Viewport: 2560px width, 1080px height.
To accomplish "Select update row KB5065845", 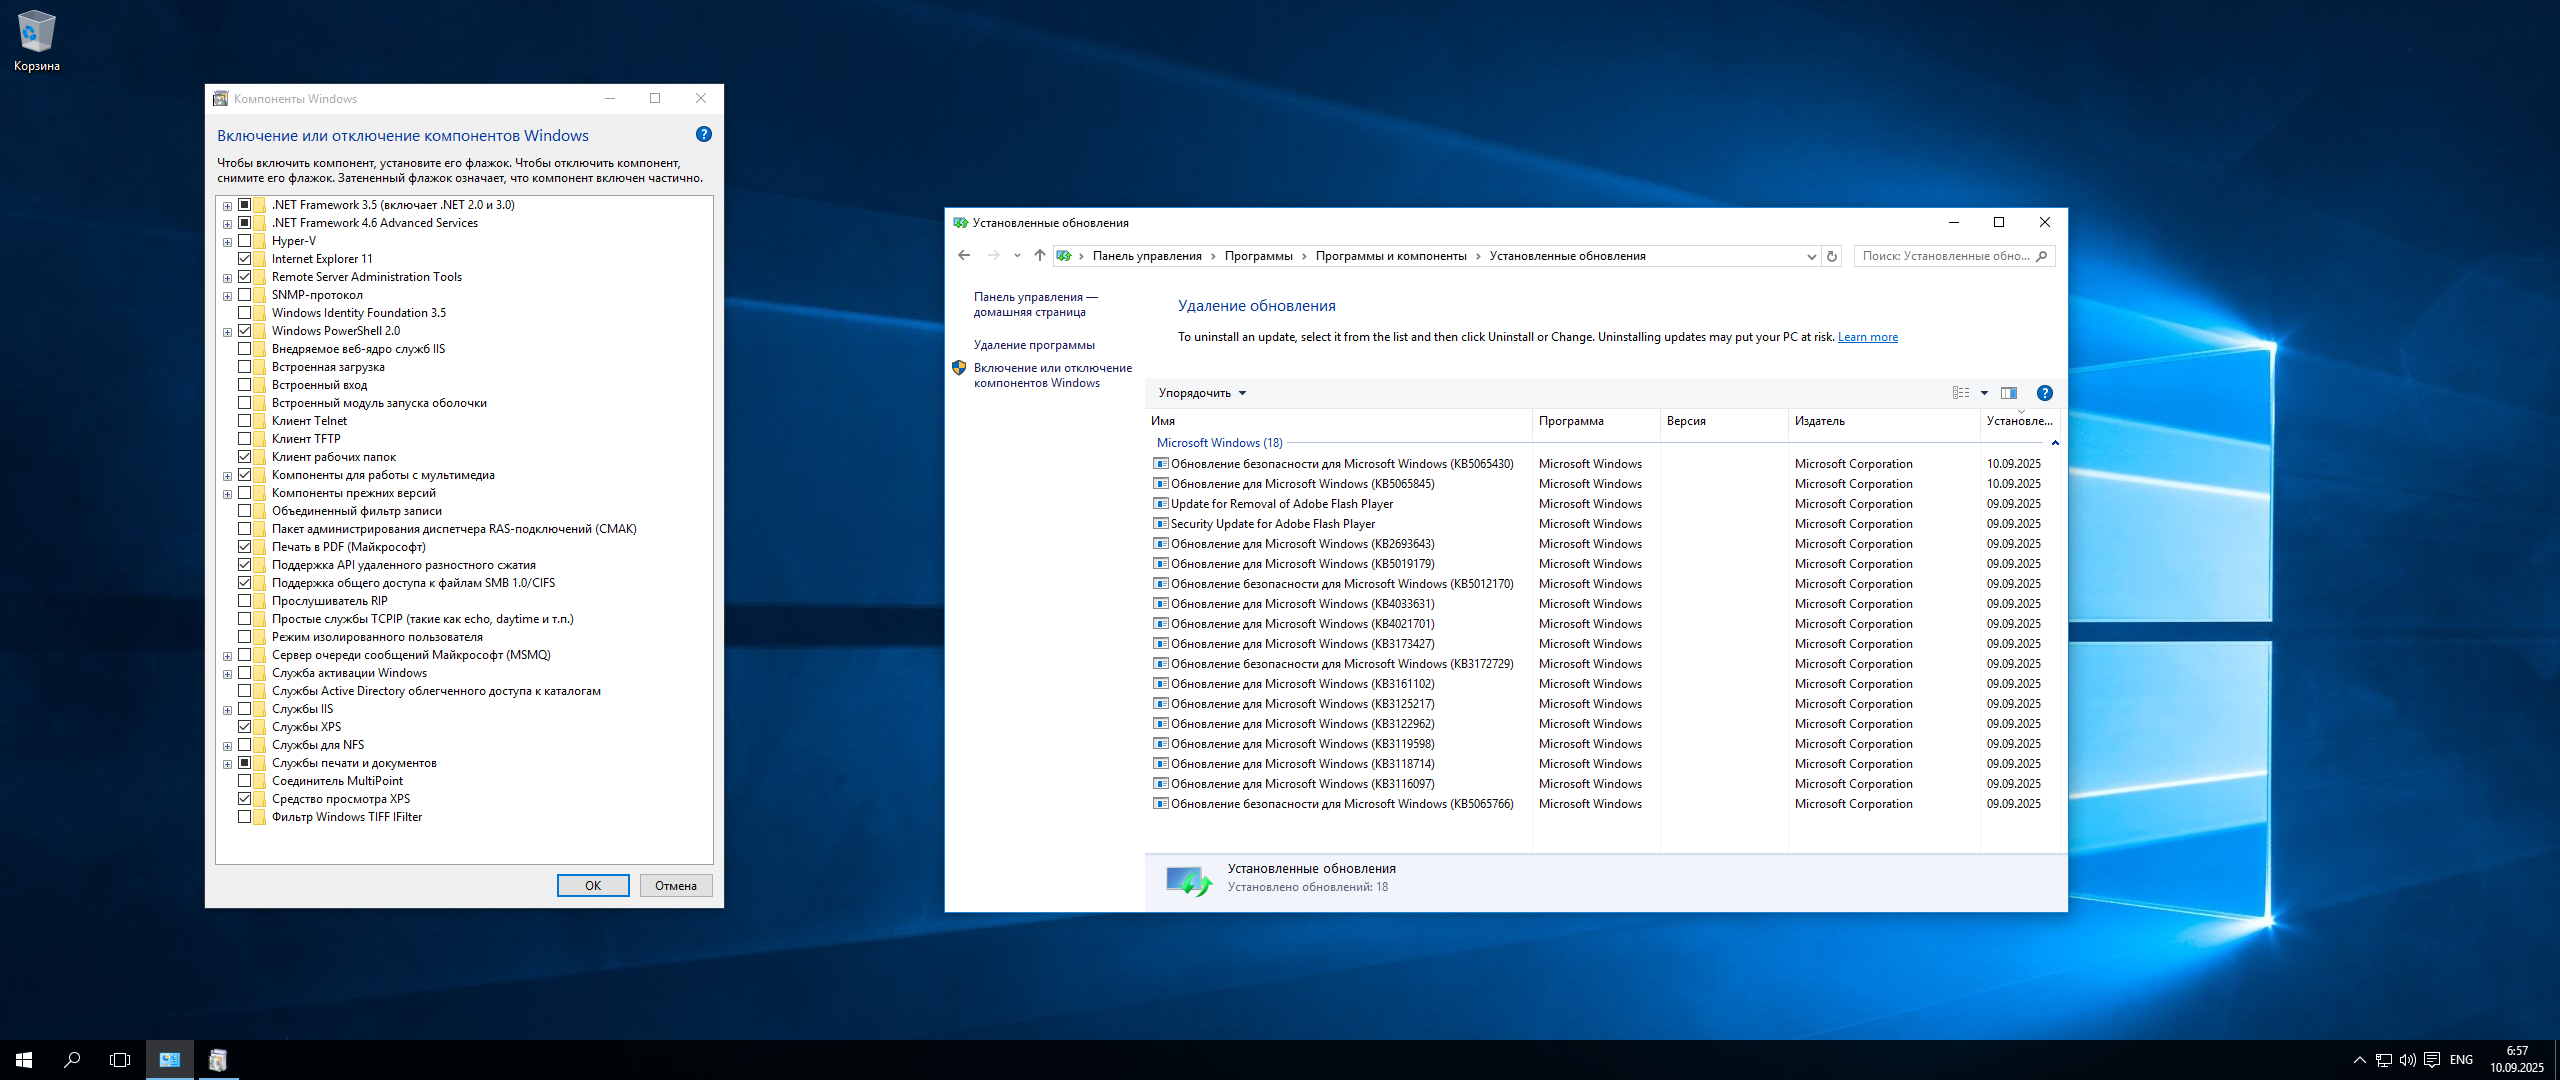I will point(1604,484).
